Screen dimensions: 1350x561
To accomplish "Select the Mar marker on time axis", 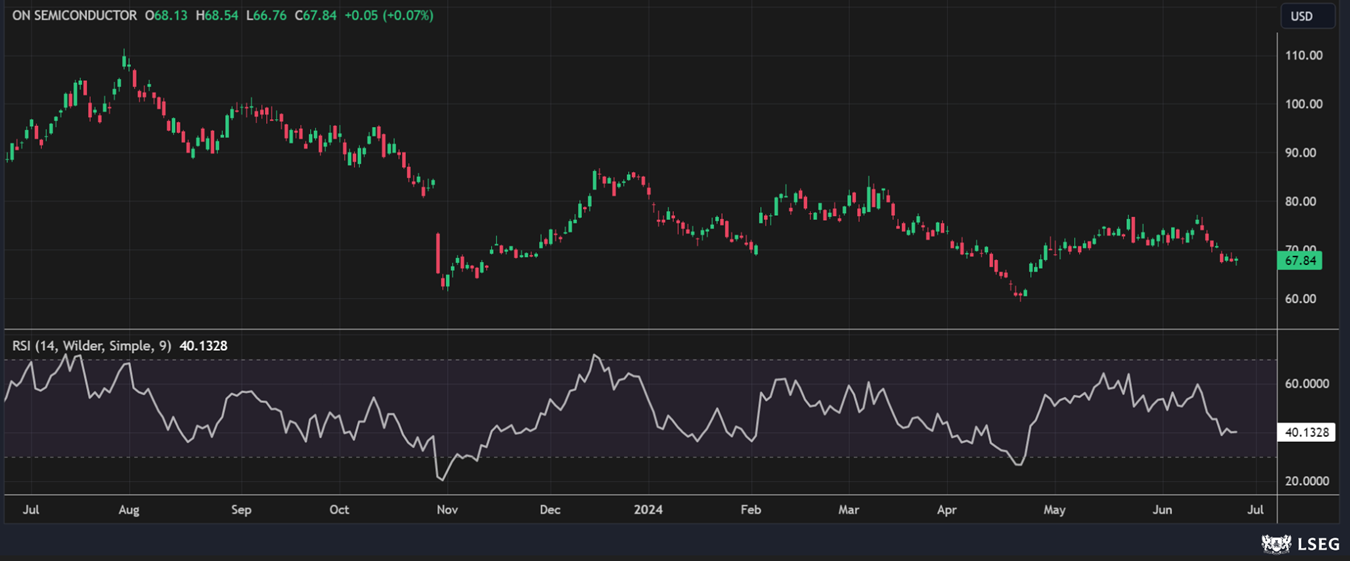I will click(x=849, y=510).
